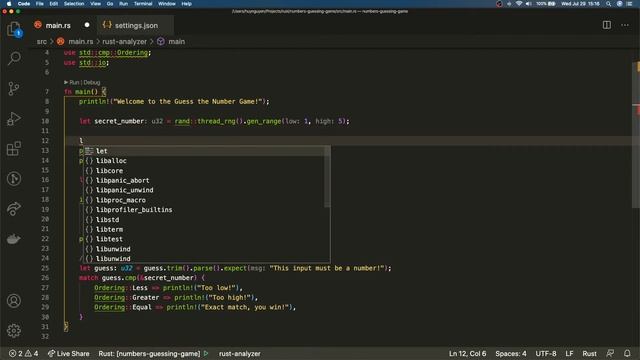Viewport: 640px width, 360px height.
Task: Click the main.rs breadcrumb
Action: tap(80, 42)
